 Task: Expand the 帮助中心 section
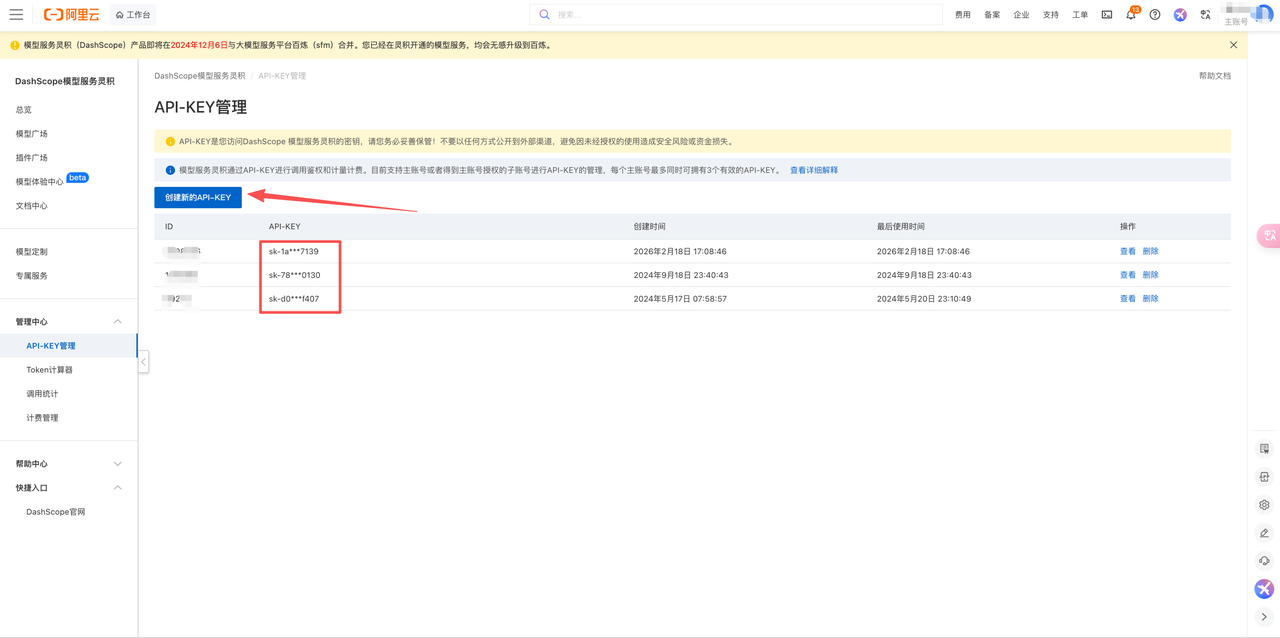pyautogui.click(x=117, y=464)
